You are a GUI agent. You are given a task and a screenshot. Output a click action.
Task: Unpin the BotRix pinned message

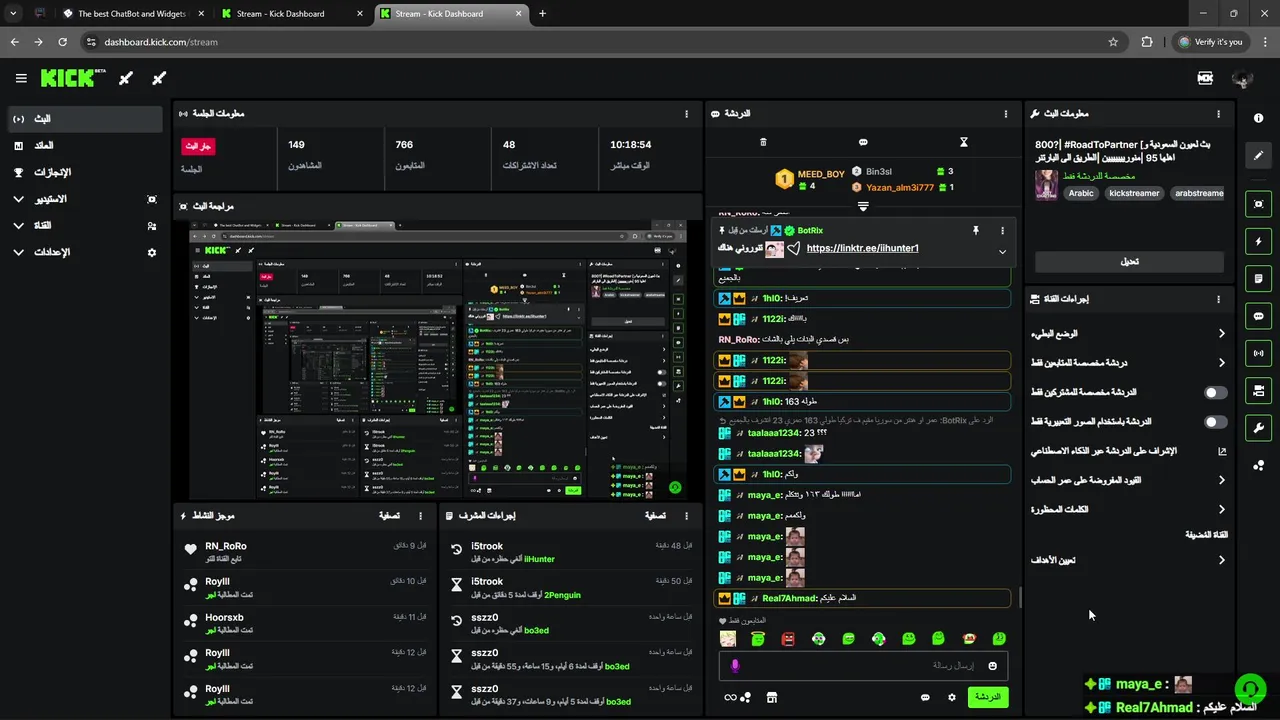pyautogui.click(x=976, y=230)
